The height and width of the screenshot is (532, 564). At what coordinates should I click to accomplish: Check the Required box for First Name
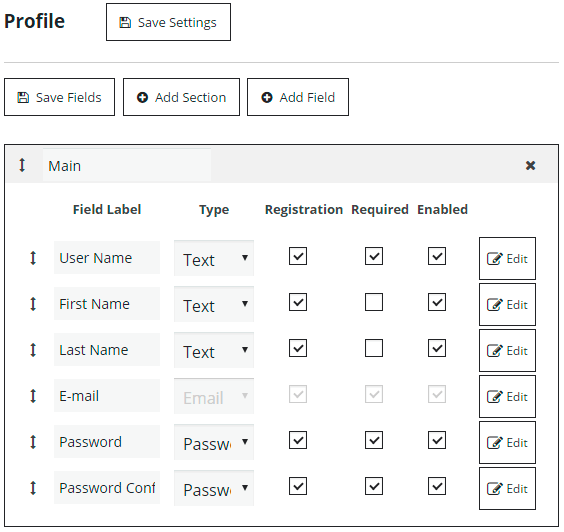tap(374, 302)
